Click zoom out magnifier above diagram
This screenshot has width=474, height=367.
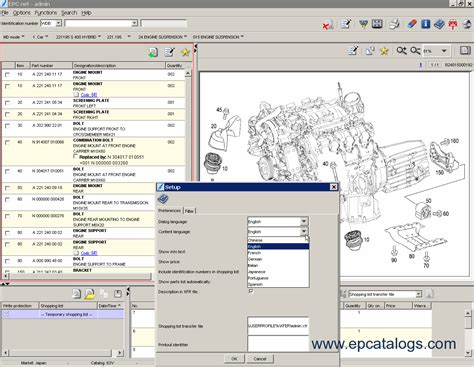click(x=415, y=51)
